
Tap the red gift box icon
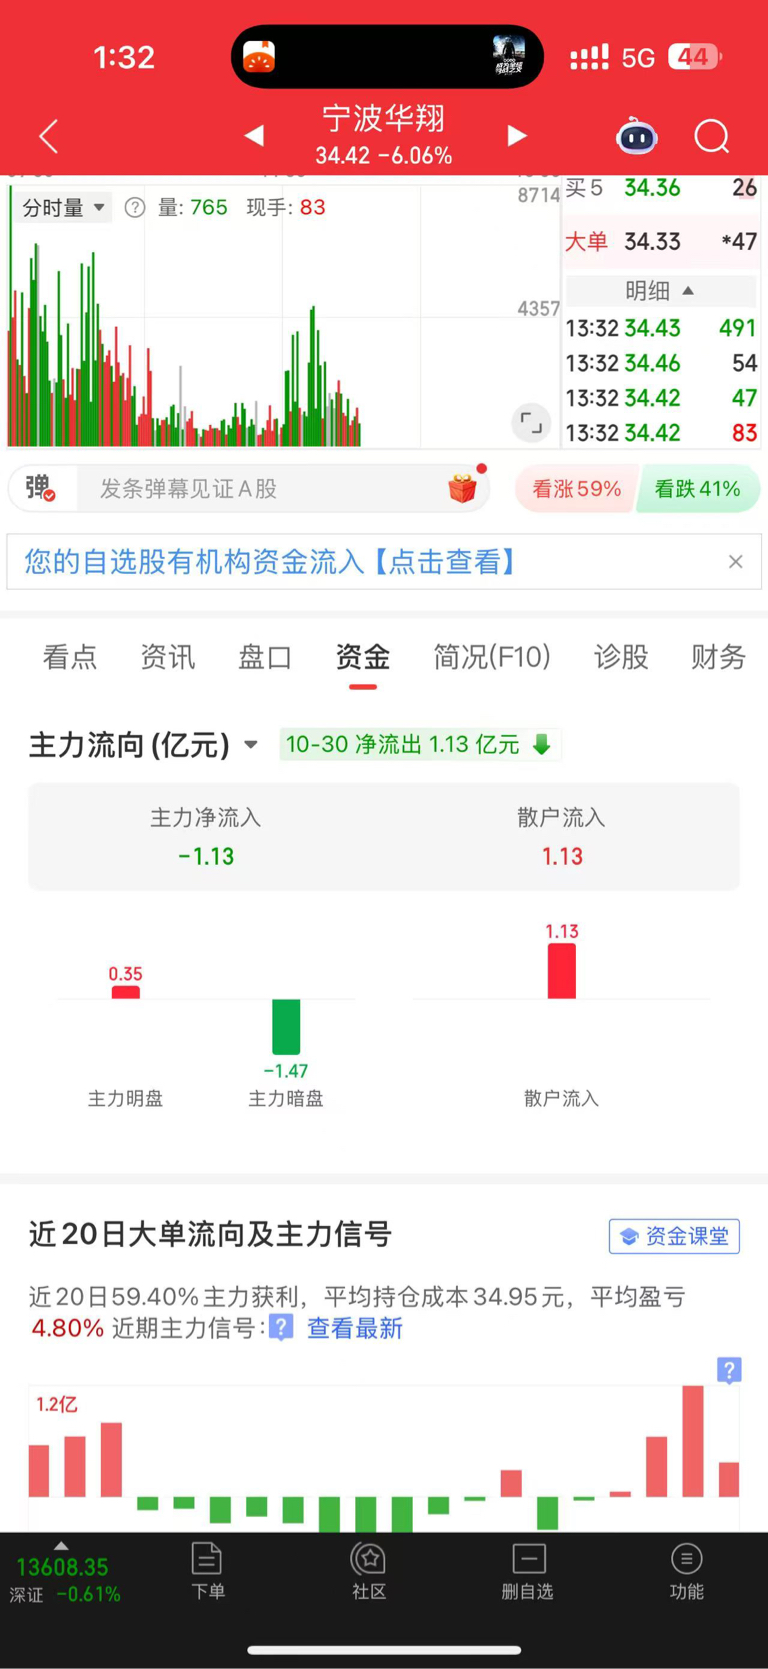[x=462, y=488]
